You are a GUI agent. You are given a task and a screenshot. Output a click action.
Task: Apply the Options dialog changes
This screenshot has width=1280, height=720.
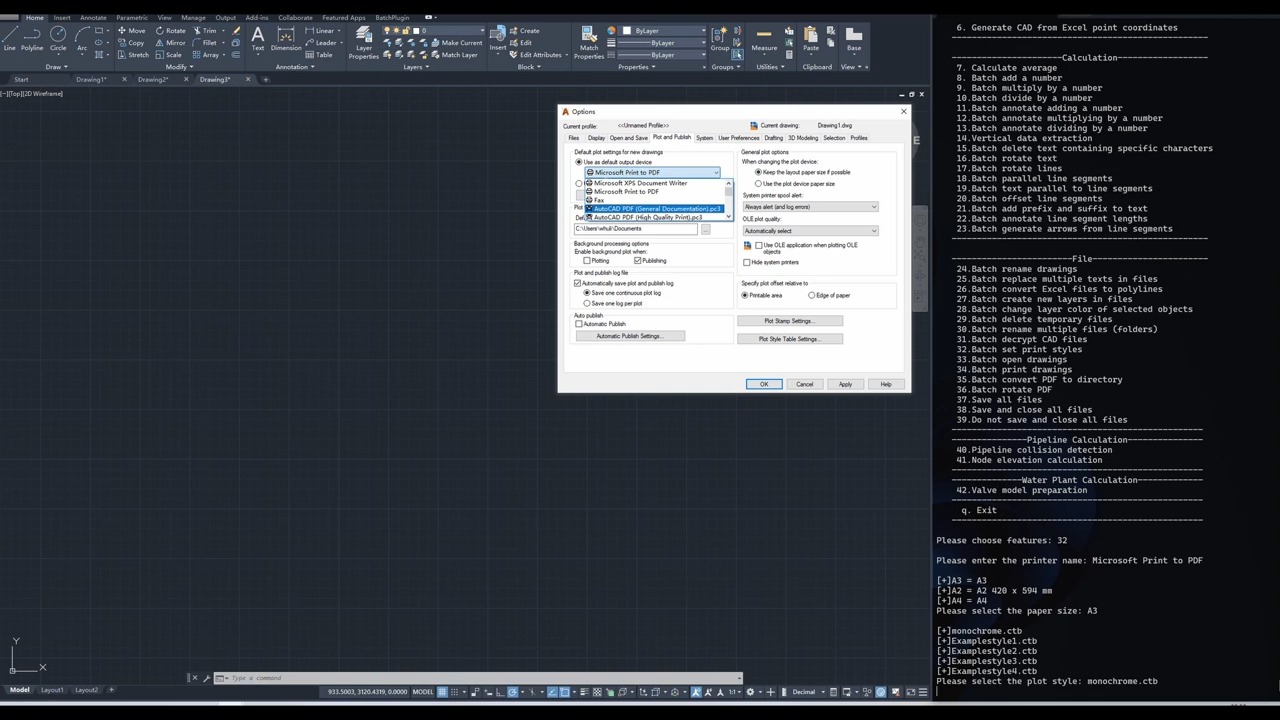click(845, 384)
